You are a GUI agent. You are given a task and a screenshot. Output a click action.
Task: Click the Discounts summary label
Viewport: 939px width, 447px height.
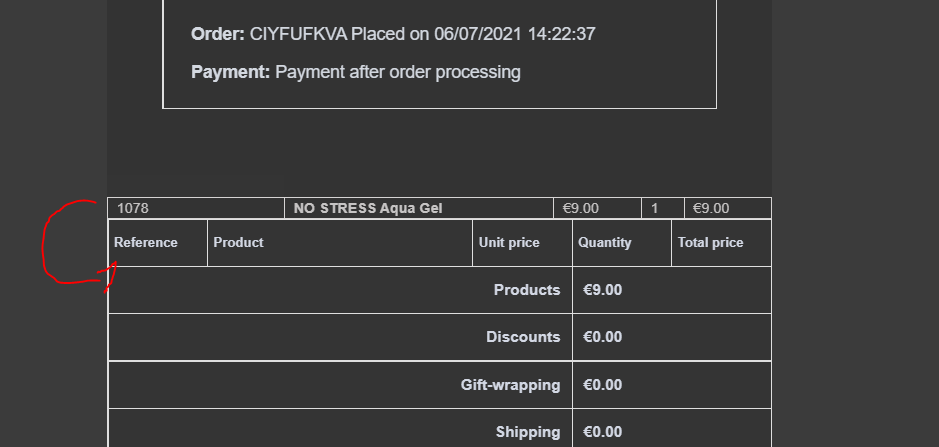click(523, 337)
